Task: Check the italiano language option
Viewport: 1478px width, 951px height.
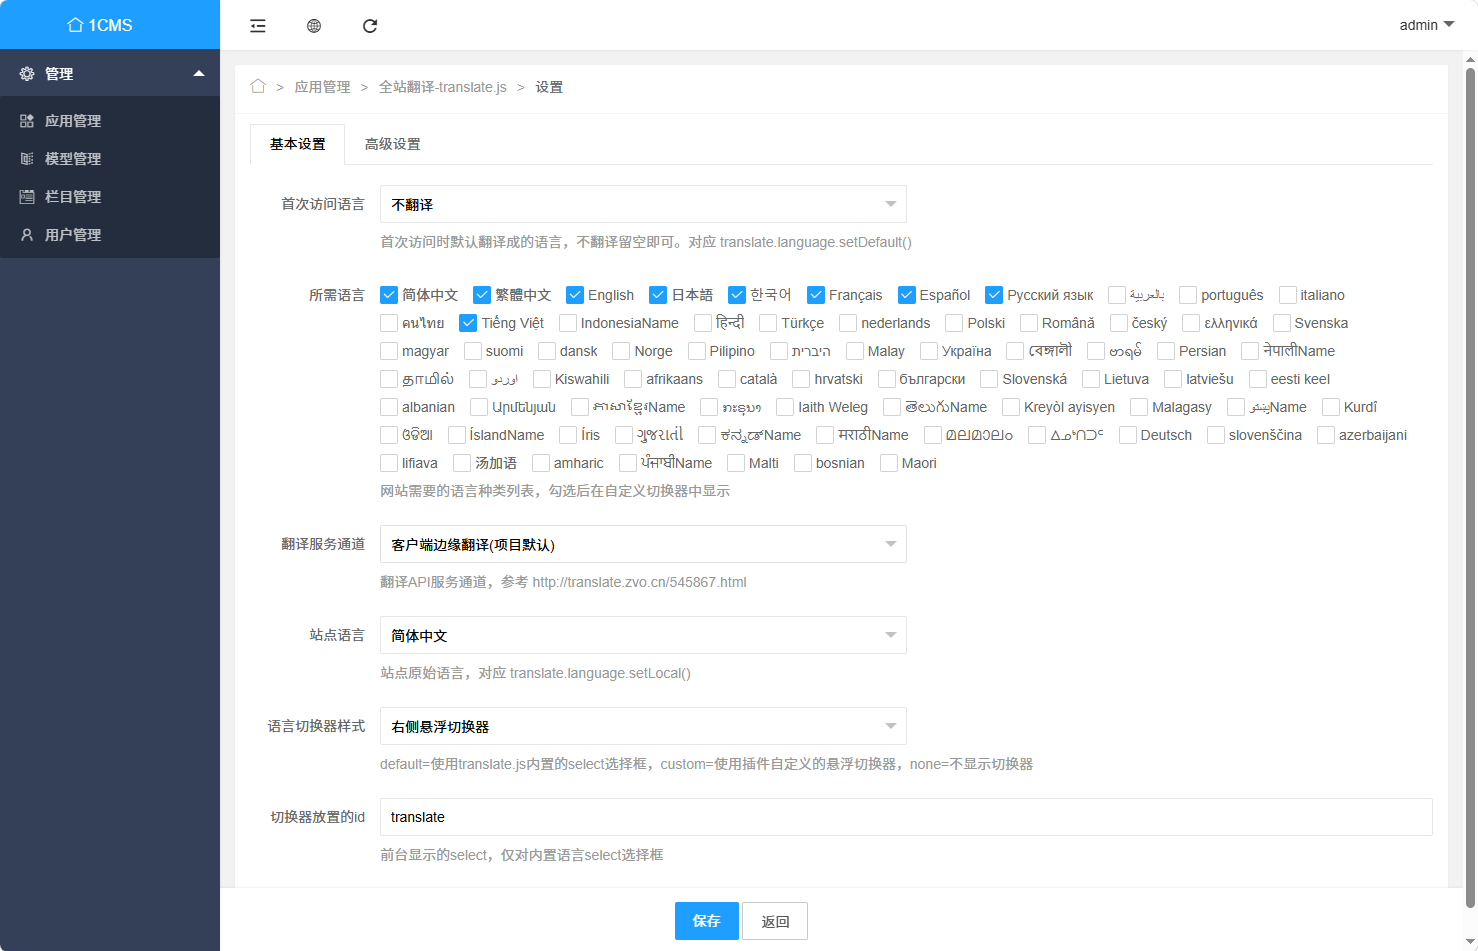Action: (x=1288, y=295)
